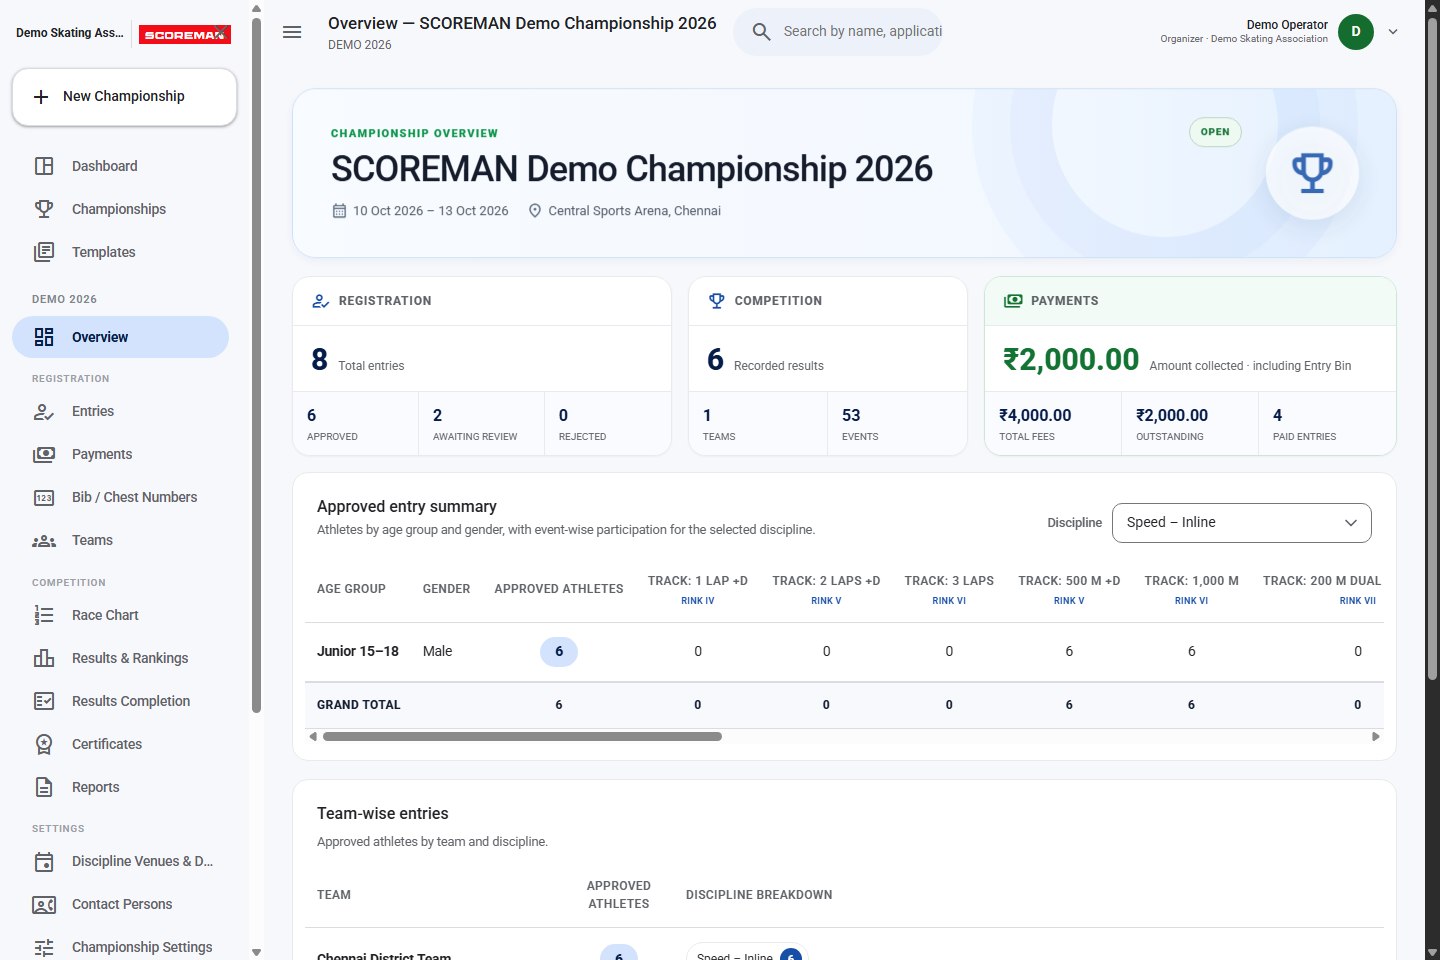
Task: Expand the user account chevron
Action: point(1392,32)
